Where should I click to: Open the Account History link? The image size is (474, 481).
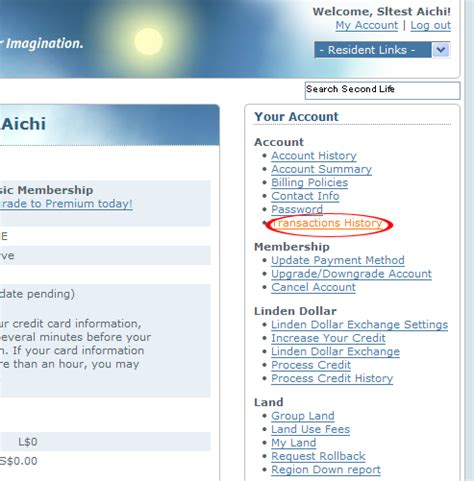(x=314, y=156)
